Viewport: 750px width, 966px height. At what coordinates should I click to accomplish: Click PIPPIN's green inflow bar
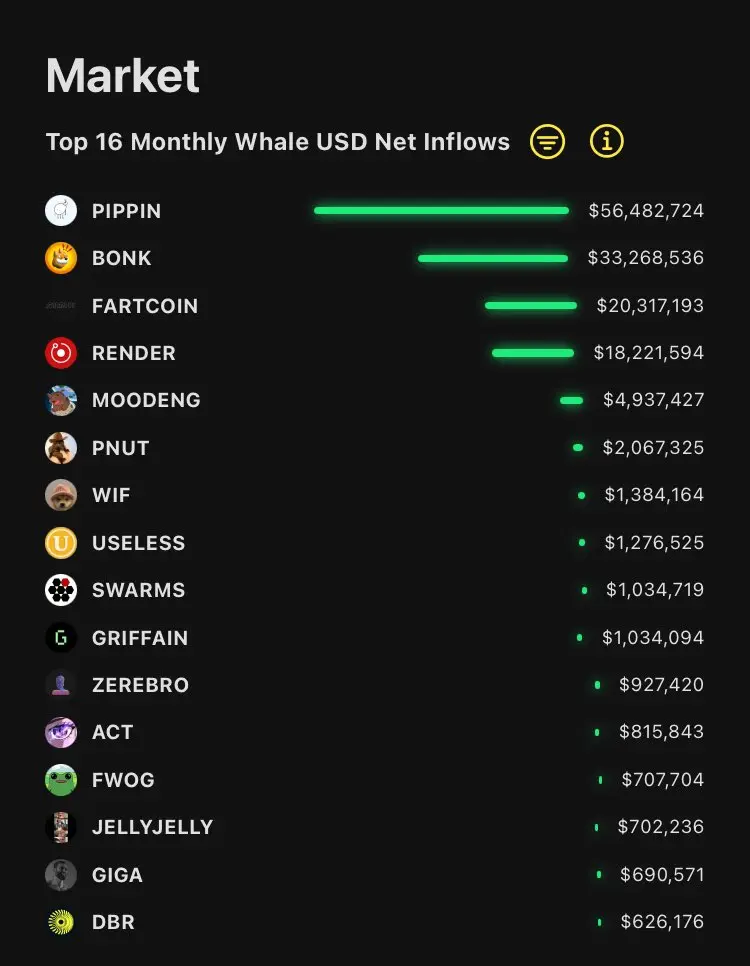point(441,211)
